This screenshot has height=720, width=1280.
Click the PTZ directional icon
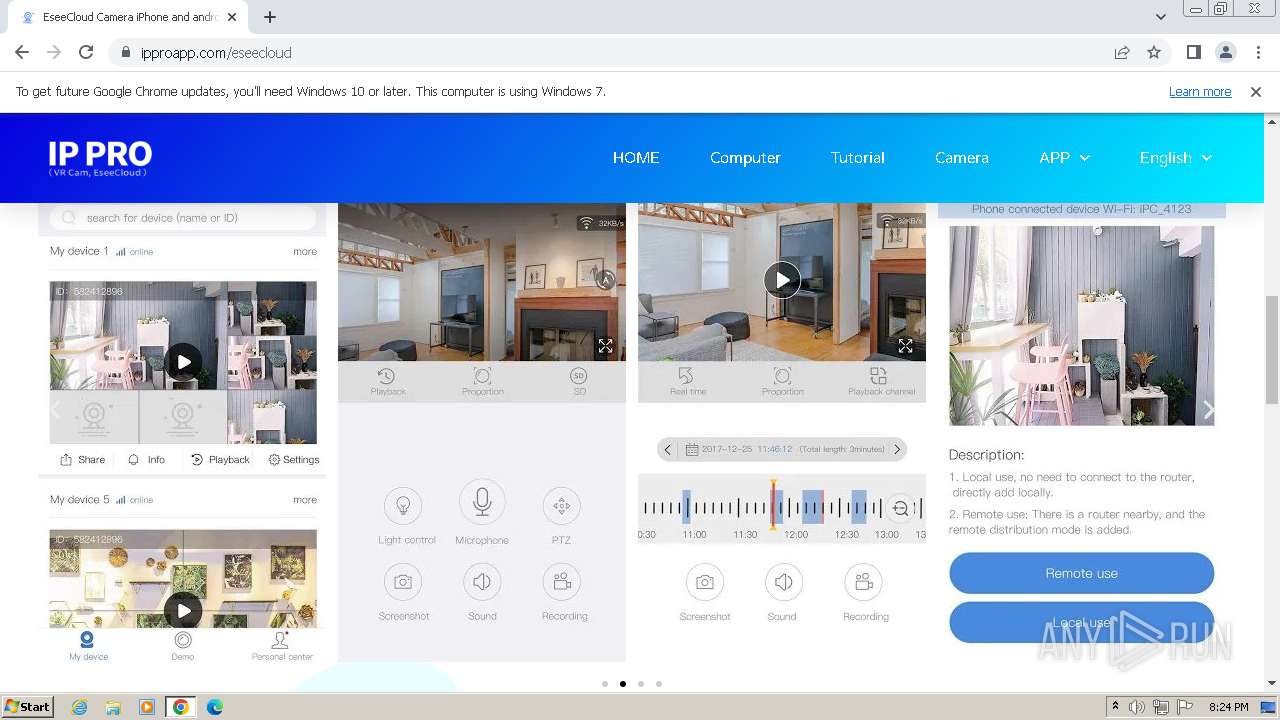(561, 506)
